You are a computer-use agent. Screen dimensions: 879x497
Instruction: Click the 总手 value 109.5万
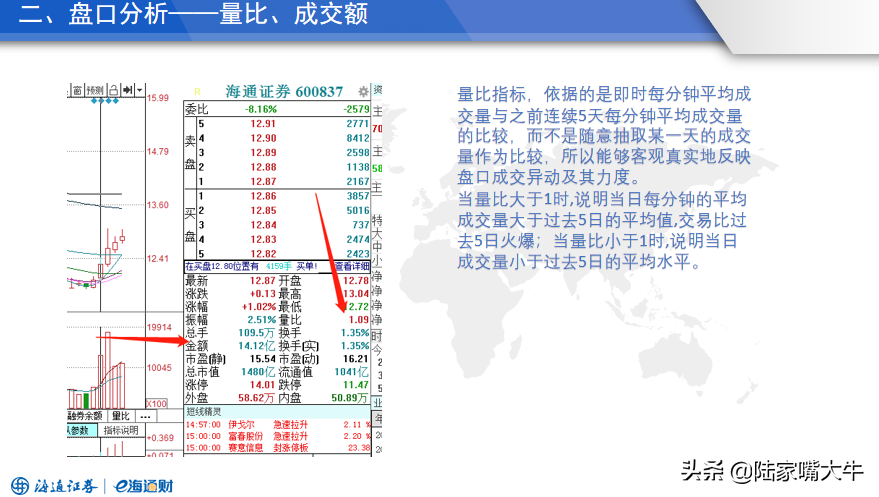(257, 333)
